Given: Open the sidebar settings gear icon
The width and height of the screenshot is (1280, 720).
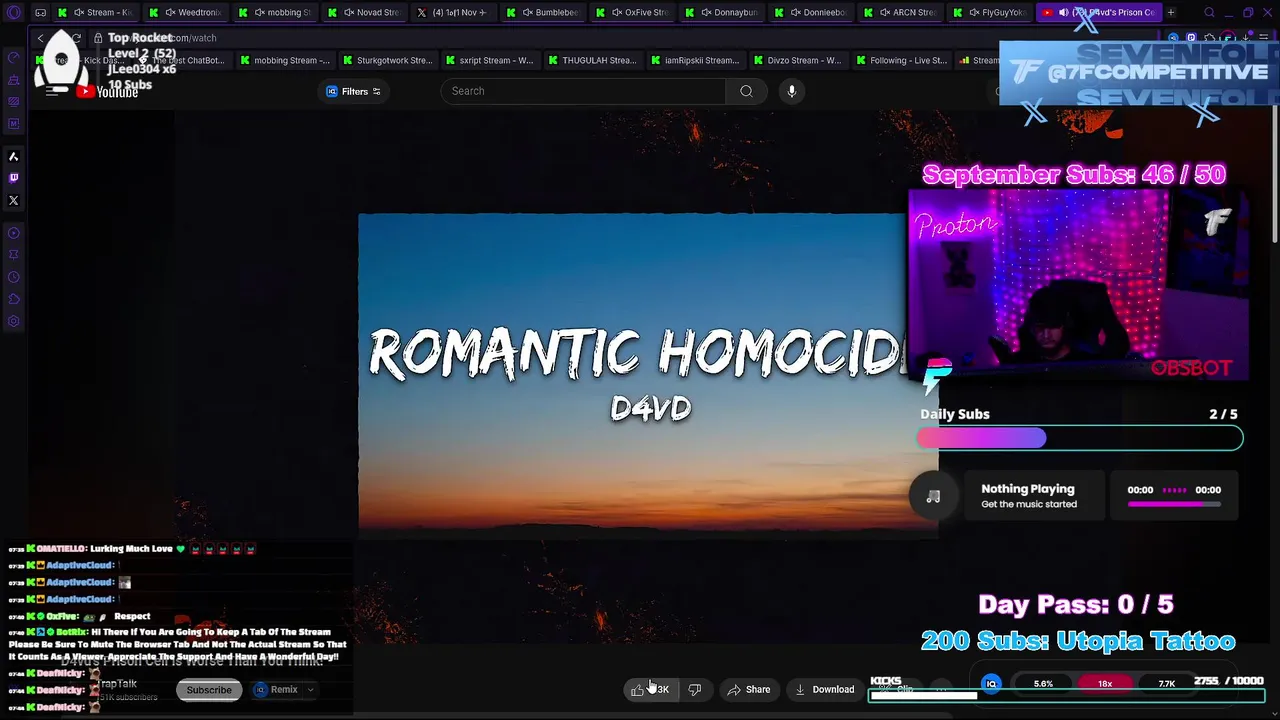Looking at the screenshot, I should pyautogui.click(x=14, y=322).
